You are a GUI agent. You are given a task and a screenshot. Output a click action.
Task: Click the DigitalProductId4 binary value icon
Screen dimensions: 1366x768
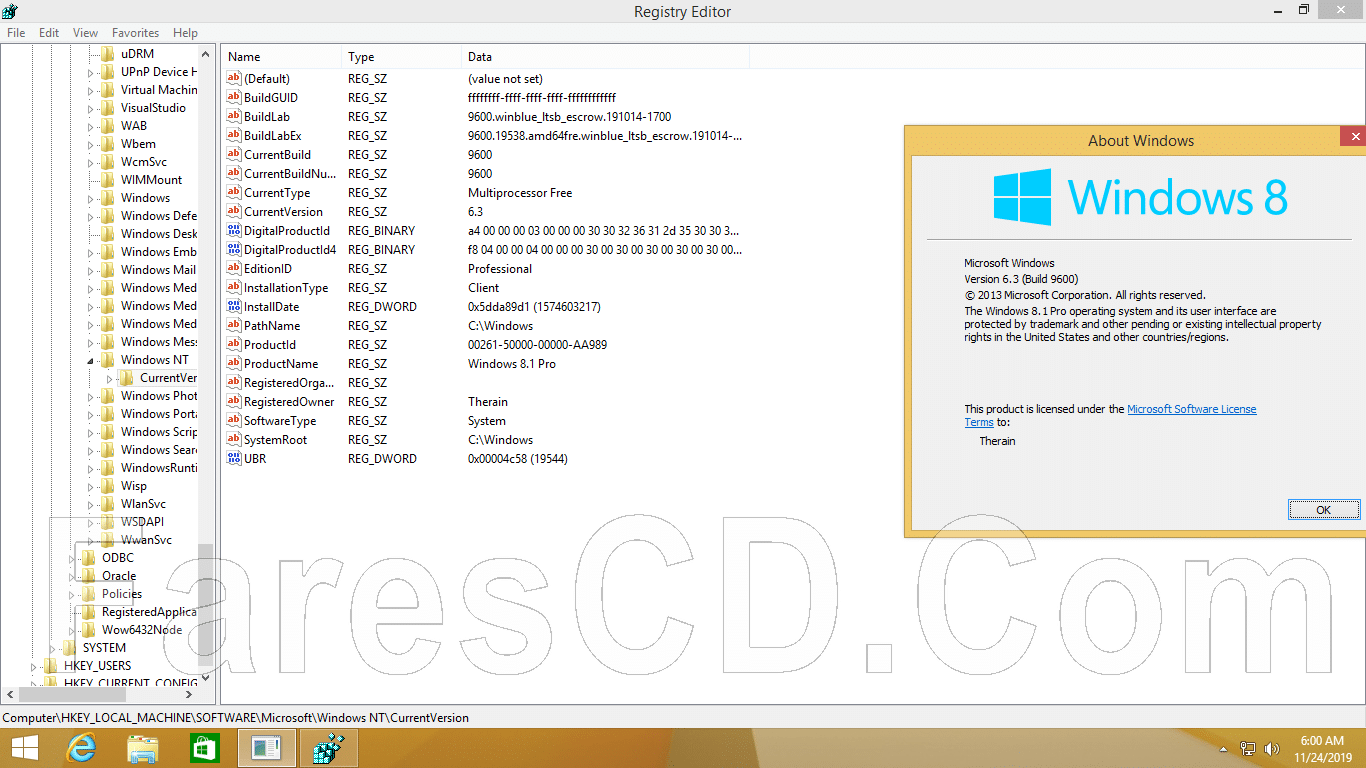point(234,250)
